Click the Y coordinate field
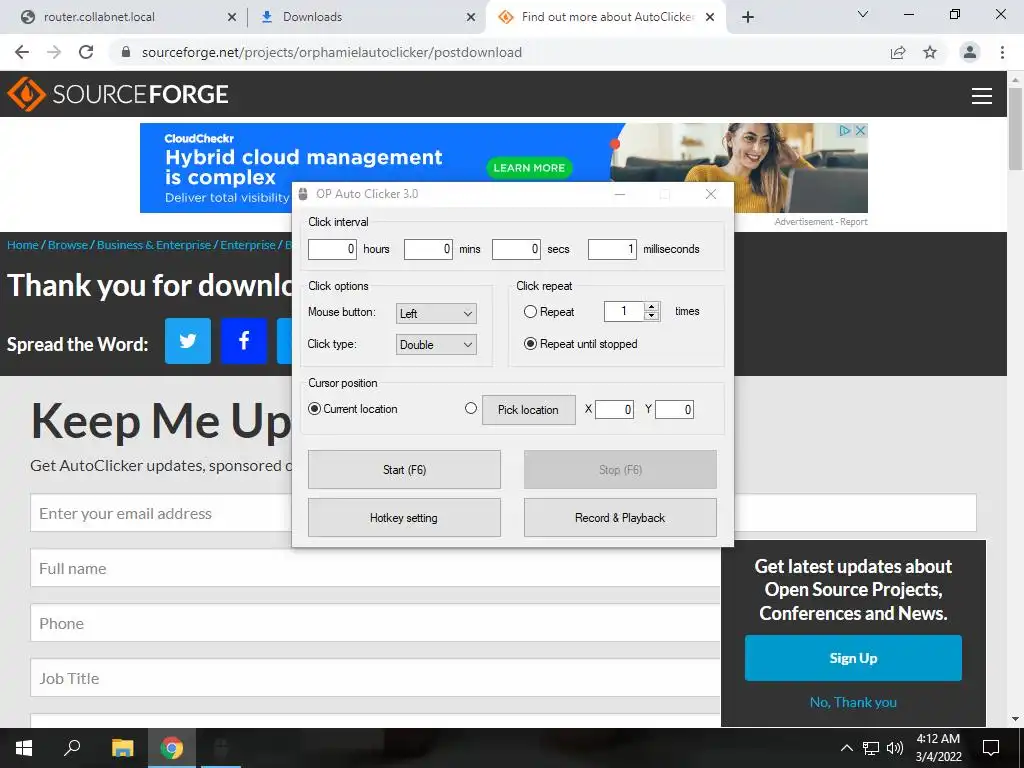The image size is (1024, 768). (674, 409)
